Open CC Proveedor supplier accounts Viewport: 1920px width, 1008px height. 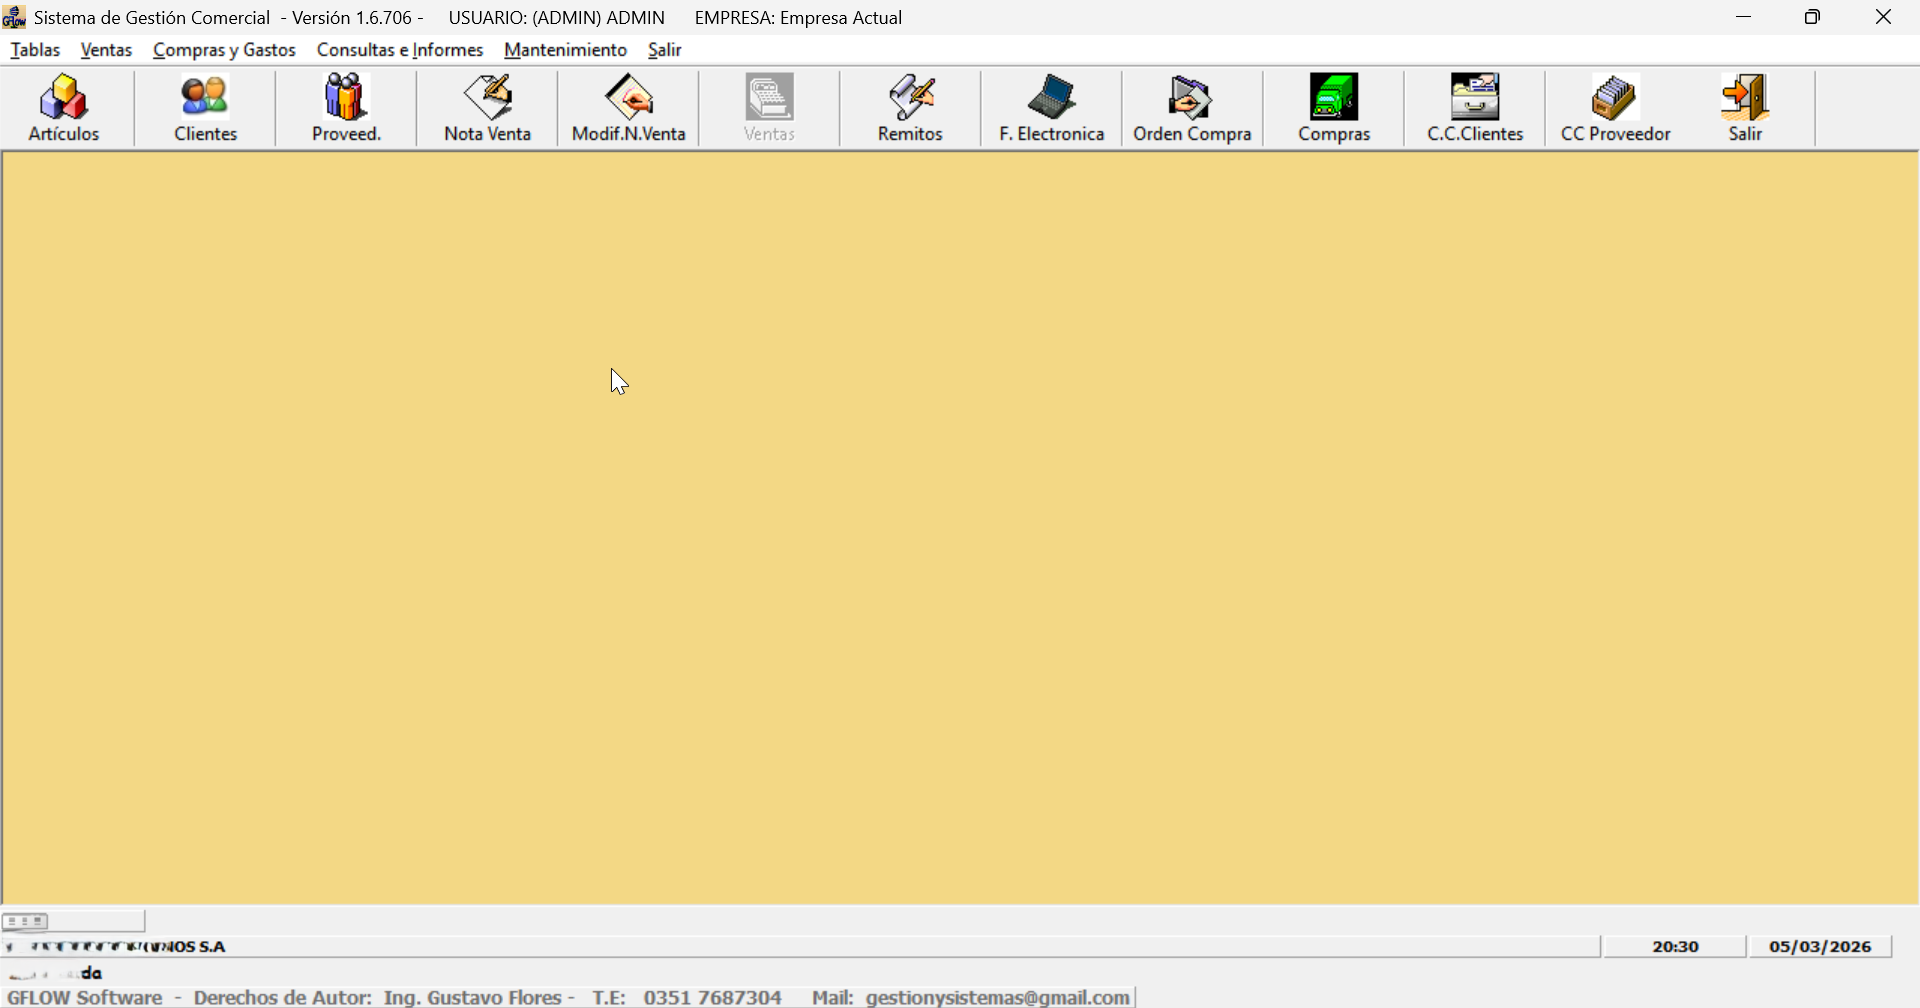tap(1616, 108)
